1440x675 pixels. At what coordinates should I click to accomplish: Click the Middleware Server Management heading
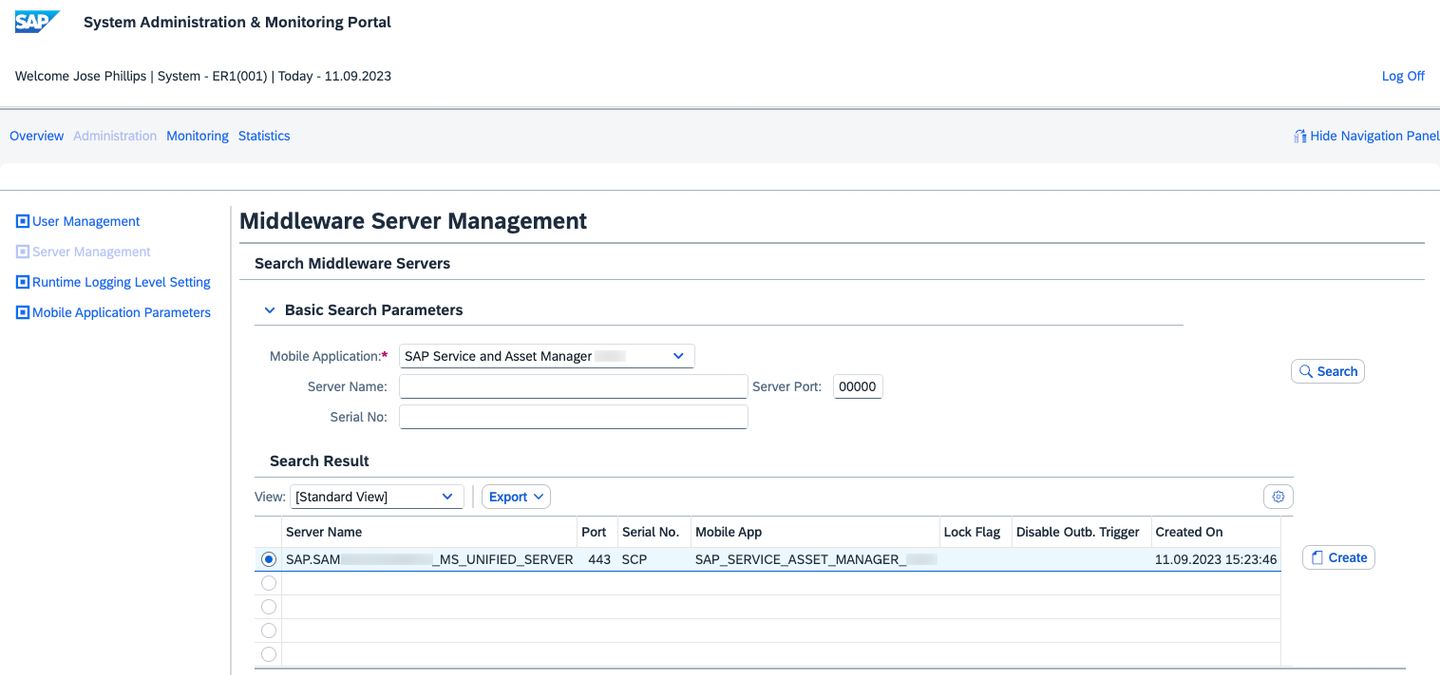tap(413, 221)
